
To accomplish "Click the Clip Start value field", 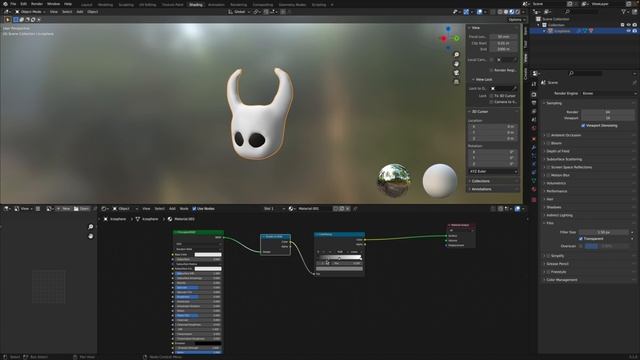I will tap(503, 43).
